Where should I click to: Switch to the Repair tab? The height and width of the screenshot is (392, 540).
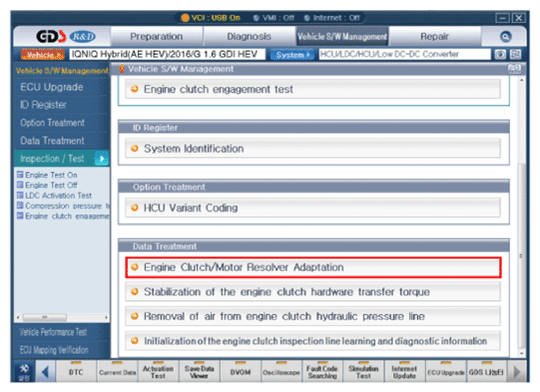[x=434, y=37]
